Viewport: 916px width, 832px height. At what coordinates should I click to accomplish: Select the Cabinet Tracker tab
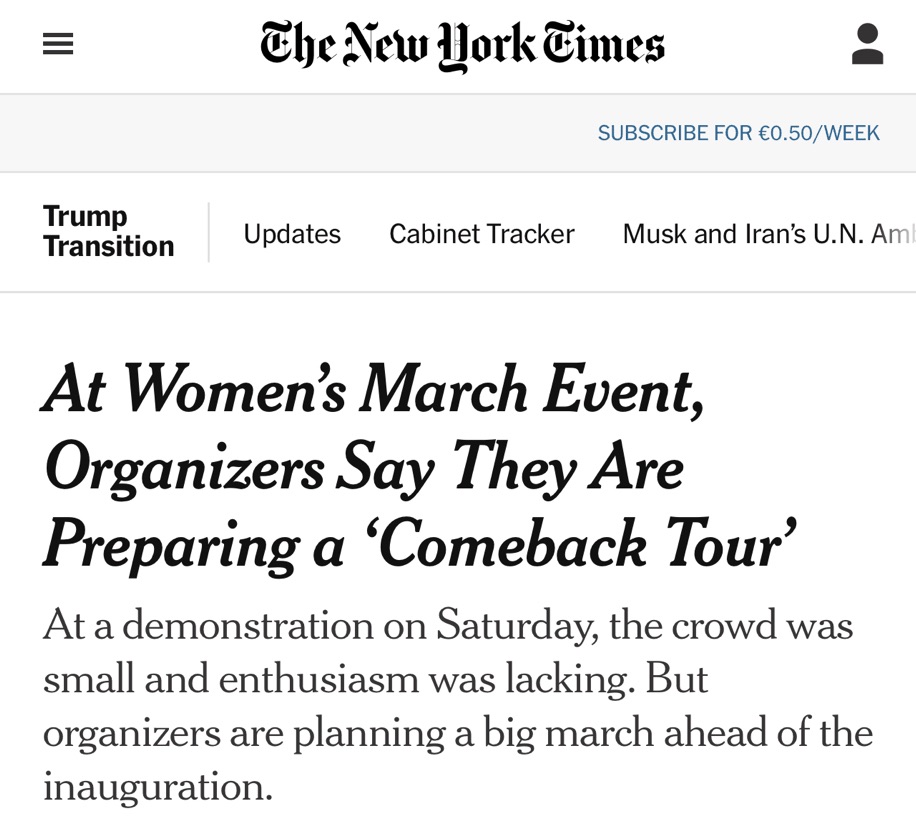click(x=481, y=234)
